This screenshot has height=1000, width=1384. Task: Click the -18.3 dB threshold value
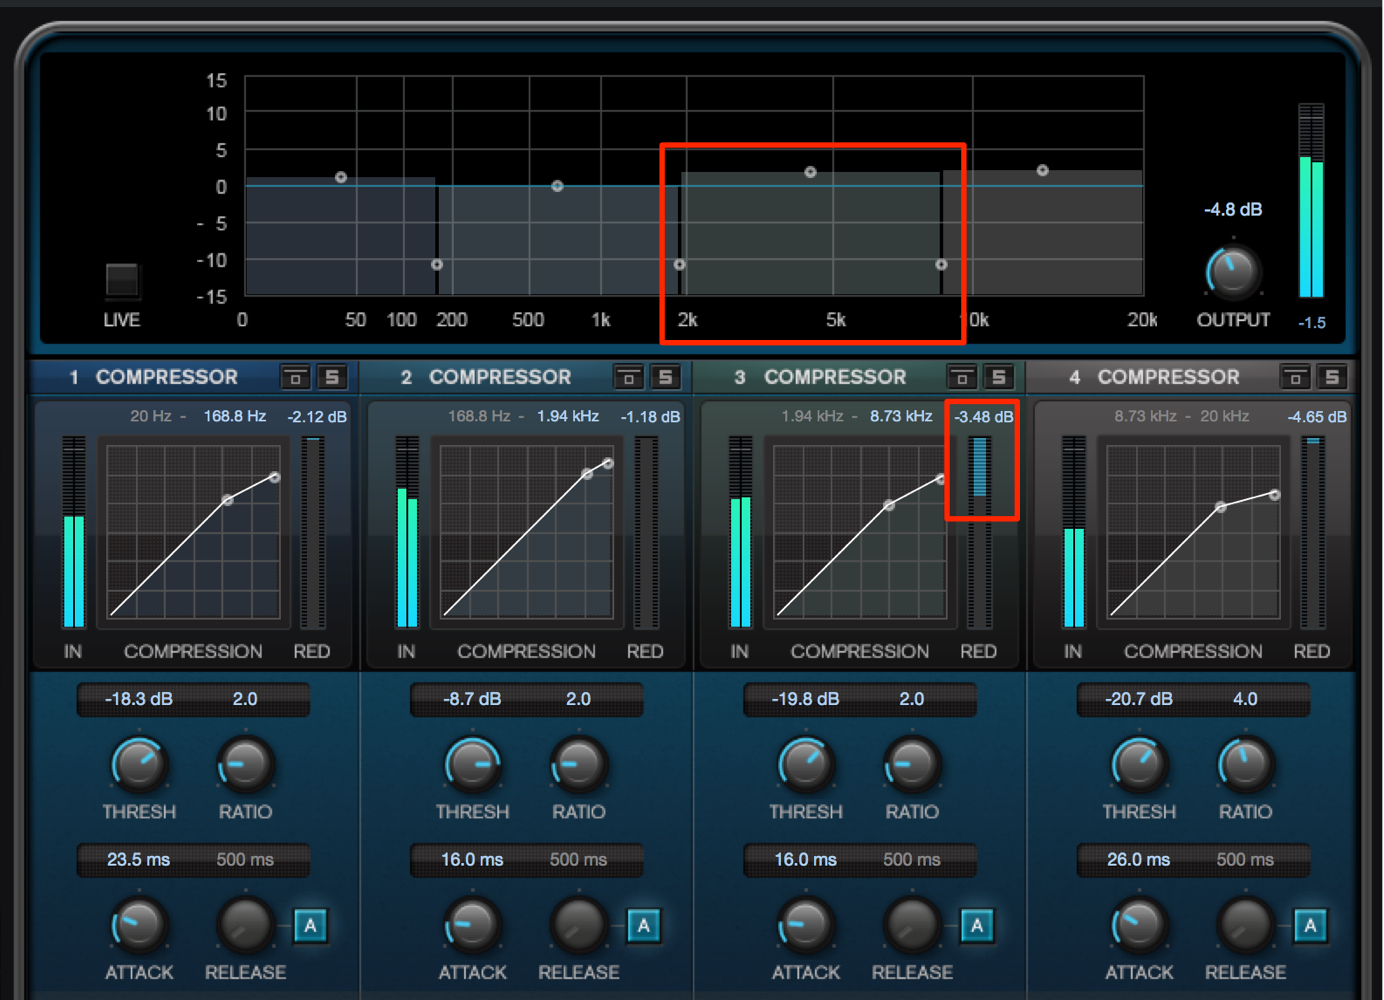click(x=139, y=699)
